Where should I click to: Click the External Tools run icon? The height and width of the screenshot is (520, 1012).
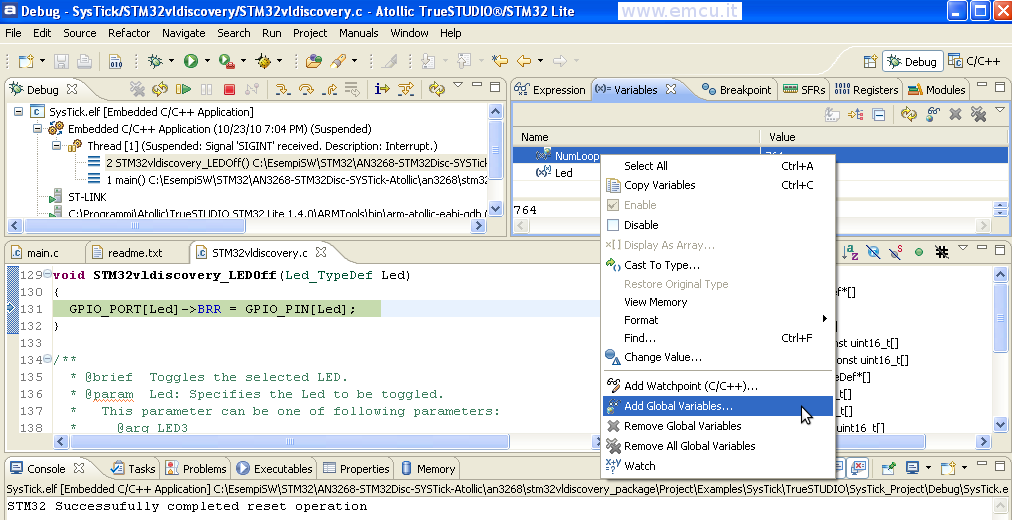click(x=227, y=61)
